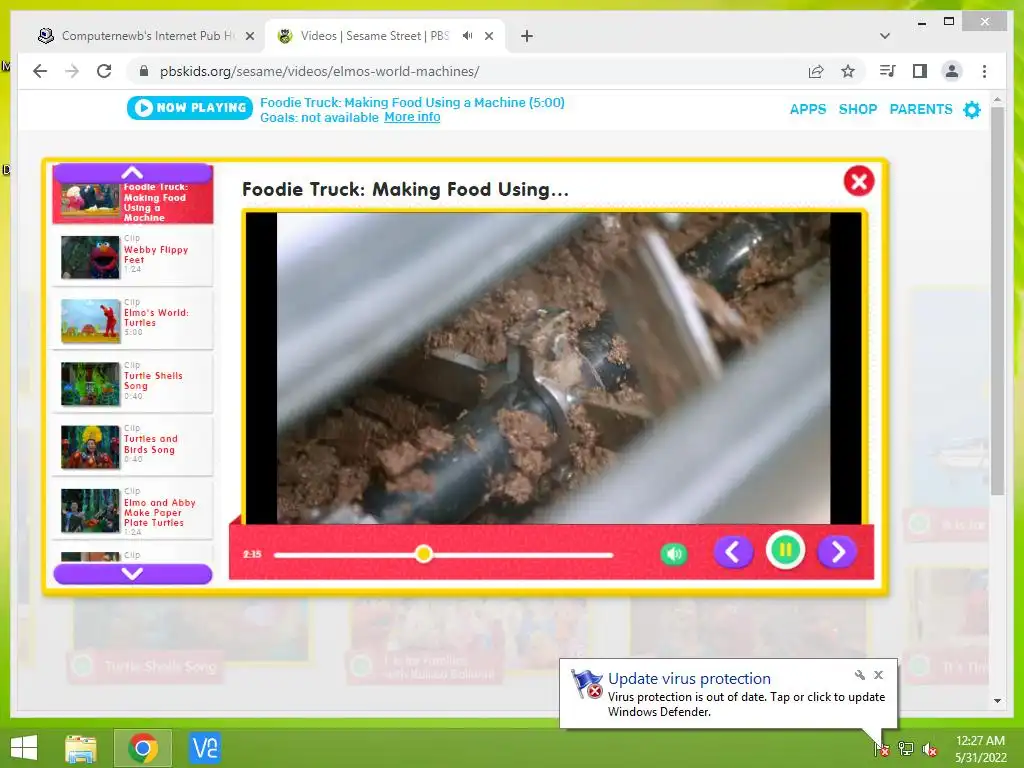
Task: Play Elmo and Abby Paper Plate Turtles
Action: 133,510
